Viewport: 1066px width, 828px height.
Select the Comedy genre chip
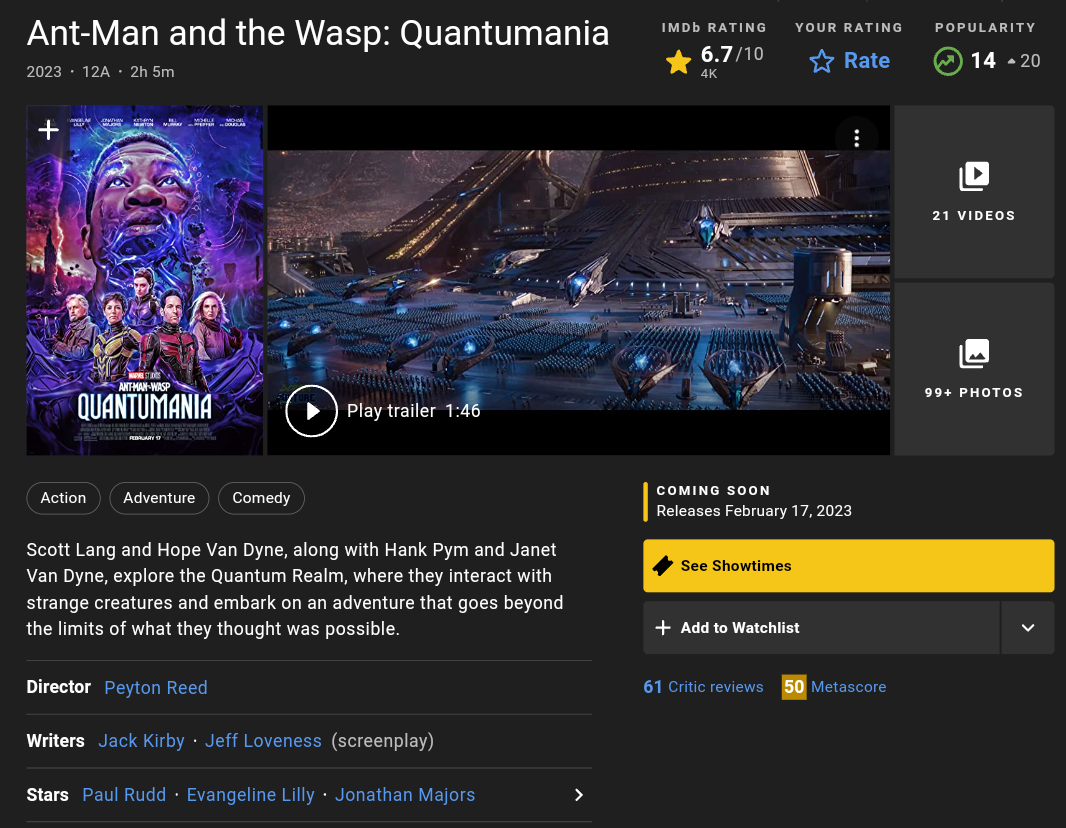(261, 498)
